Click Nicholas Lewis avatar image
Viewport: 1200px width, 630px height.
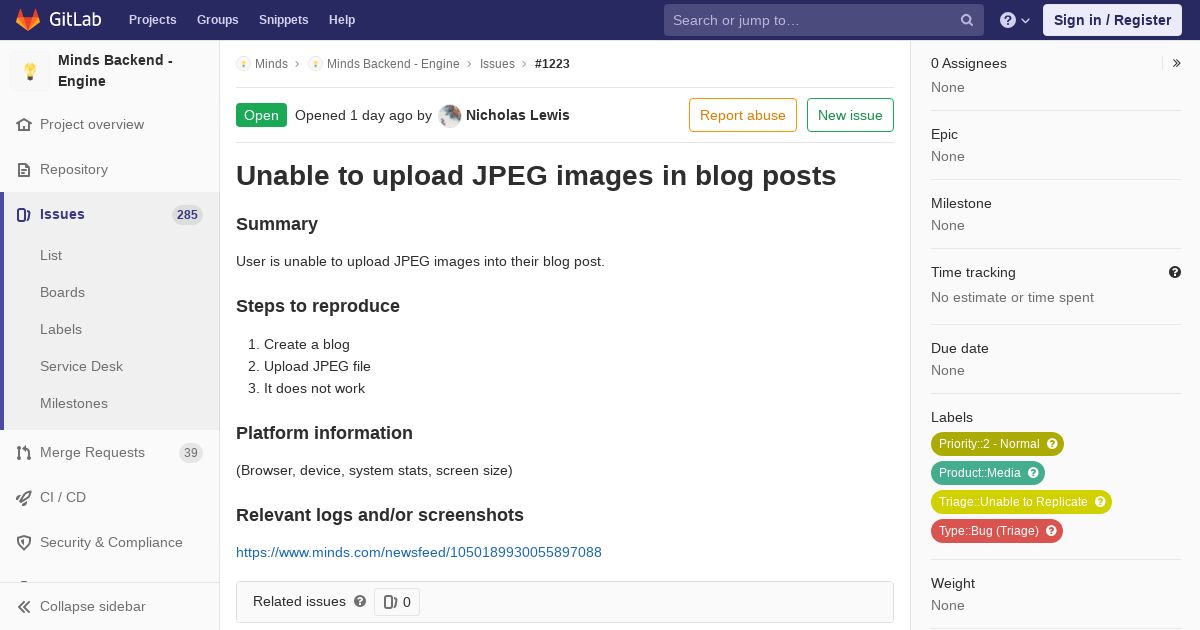click(x=450, y=116)
